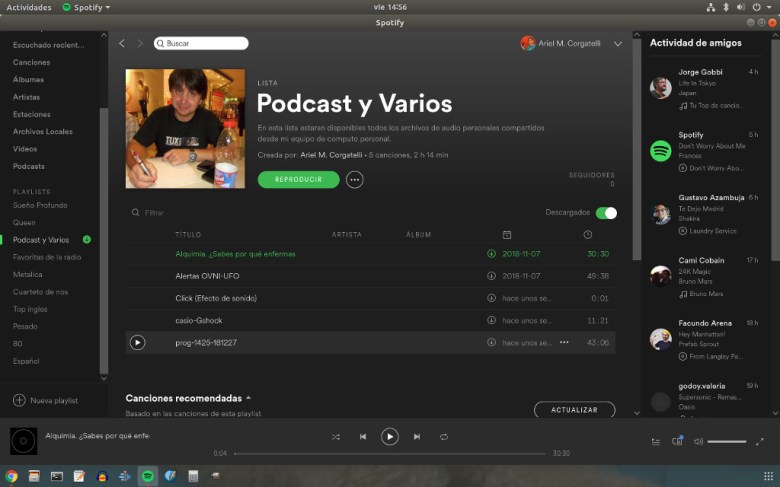This screenshot has width=780, height=487.
Task: Open the Spotify app menu in the top bar
Action: coord(87,7)
